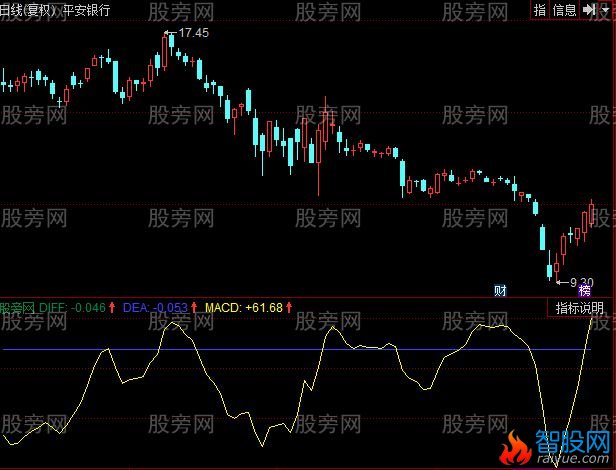The height and width of the screenshot is (470, 616).
Task: Click the DEA: -0.053 value
Action: [x=155, y=307]
